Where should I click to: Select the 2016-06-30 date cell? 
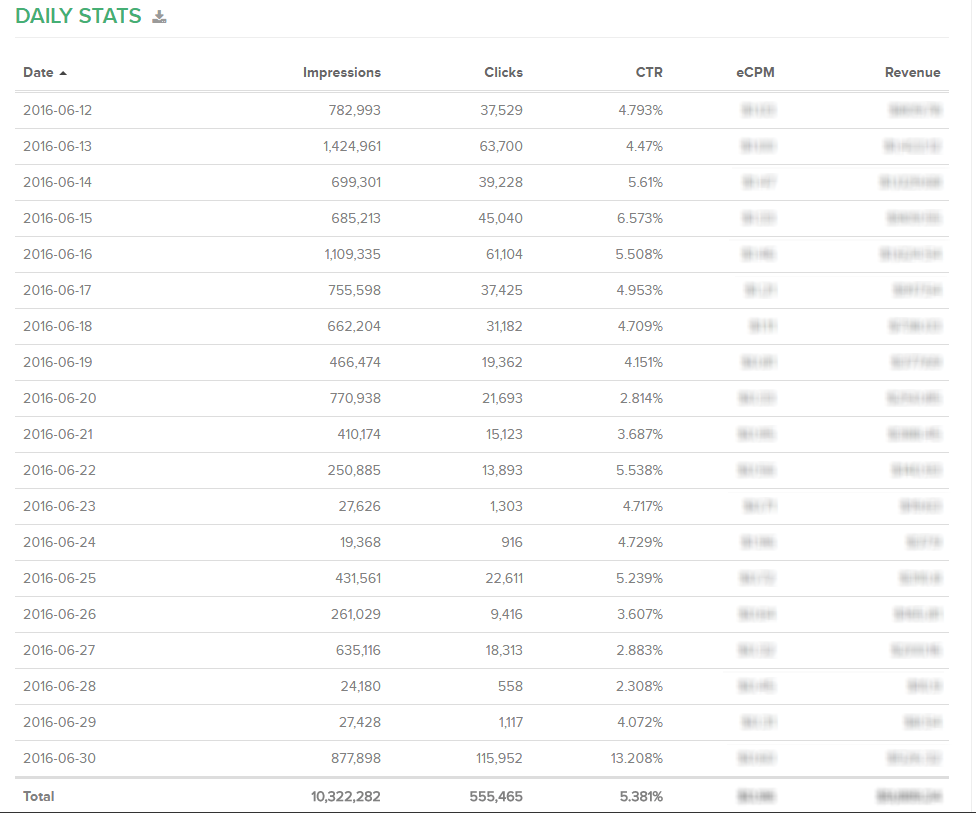click(60, 758)
